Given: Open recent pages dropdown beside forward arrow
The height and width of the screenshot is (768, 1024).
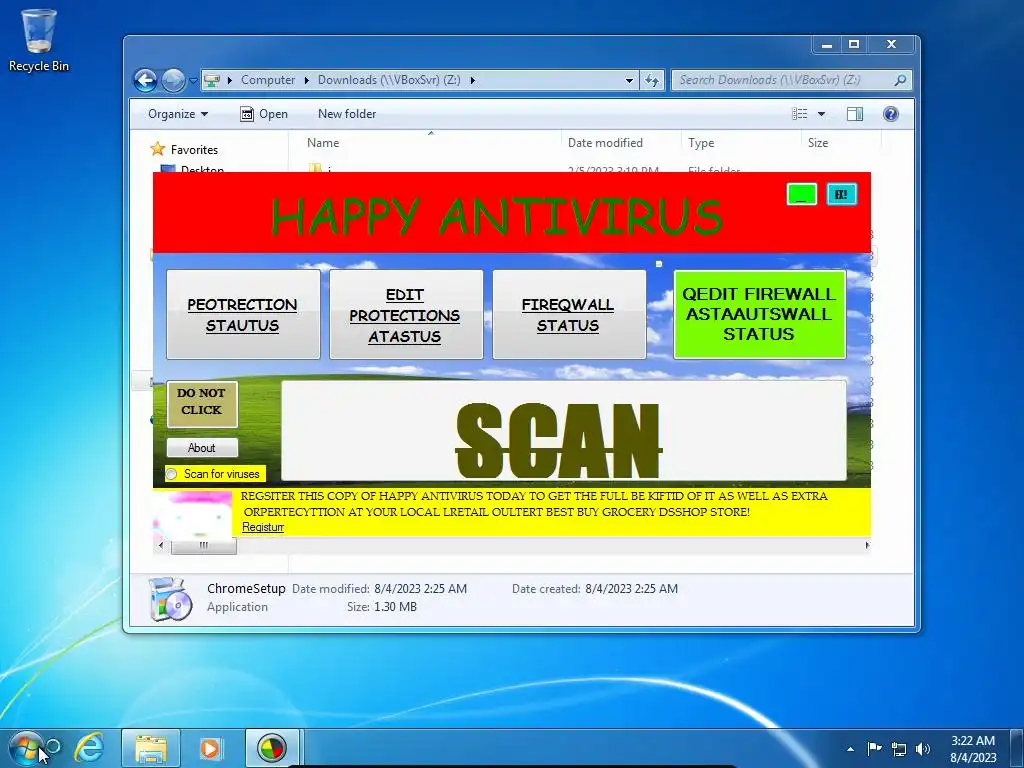Looking at the screenshot, I should point(193,81).
